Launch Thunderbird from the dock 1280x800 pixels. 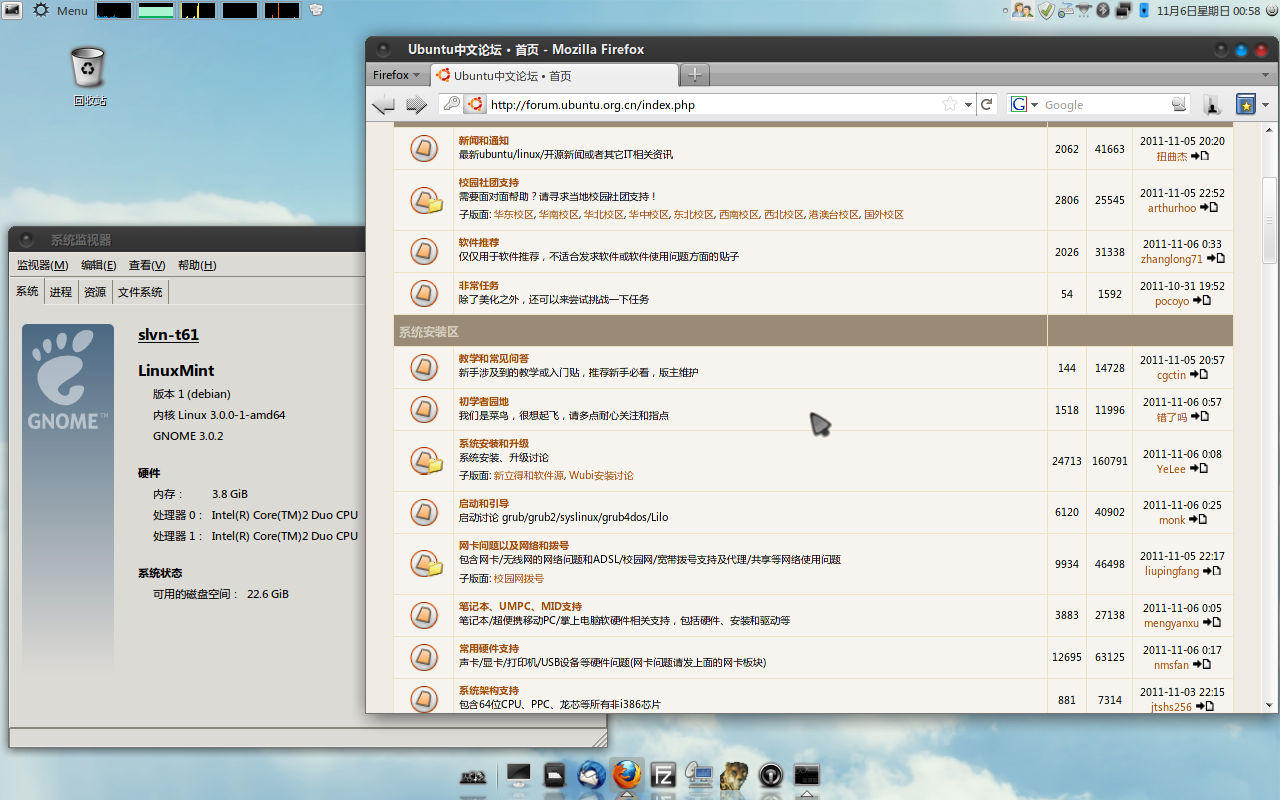pyautogui.click(x=591, y=774)
